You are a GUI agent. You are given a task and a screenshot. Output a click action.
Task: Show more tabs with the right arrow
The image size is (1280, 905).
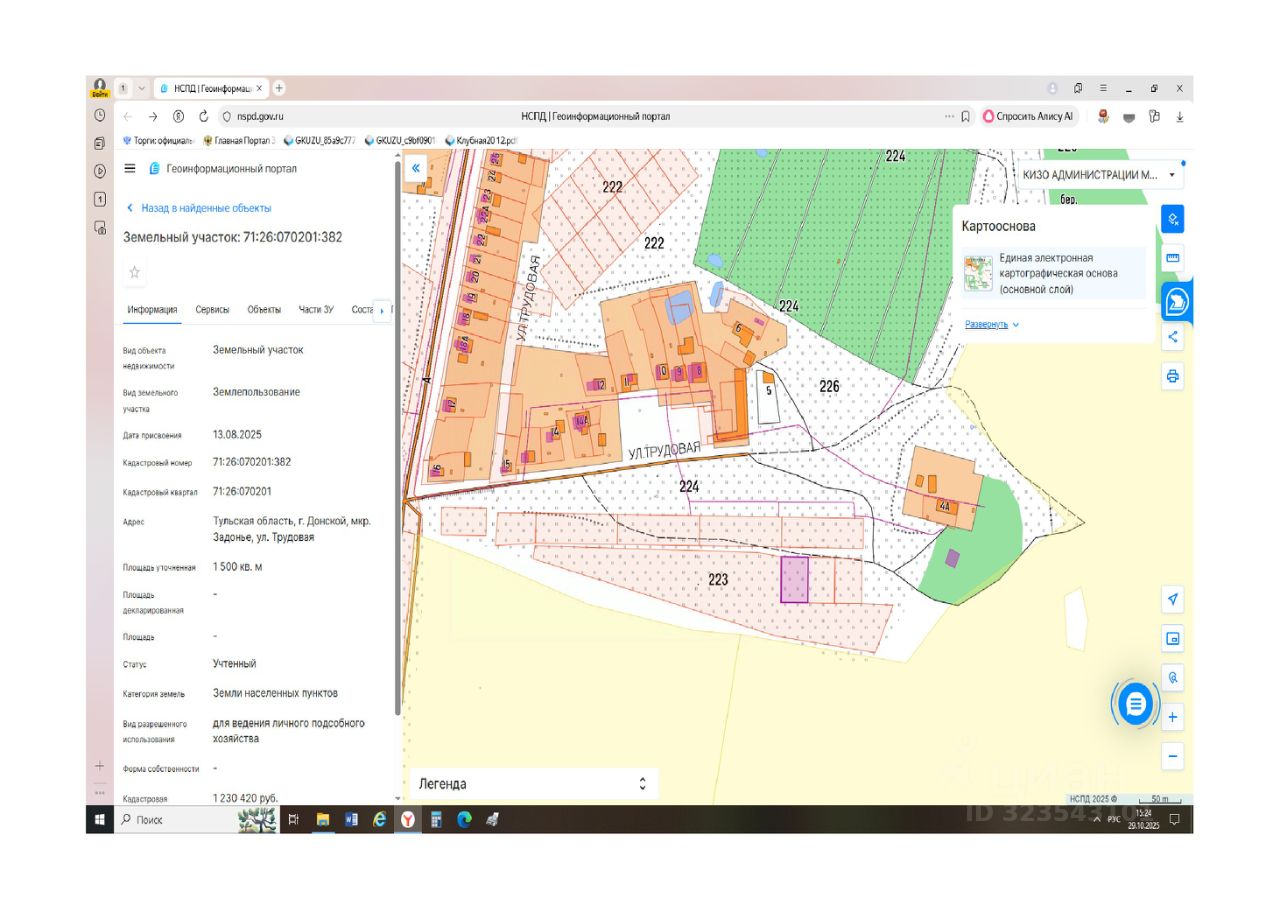point(381,311)
